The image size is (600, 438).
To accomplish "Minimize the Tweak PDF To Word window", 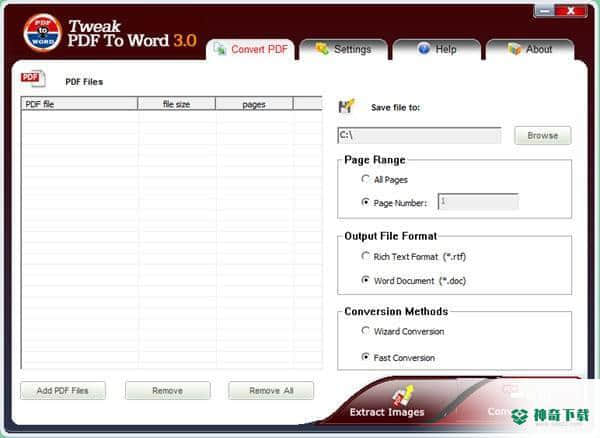I will click(x=545, y=11).
